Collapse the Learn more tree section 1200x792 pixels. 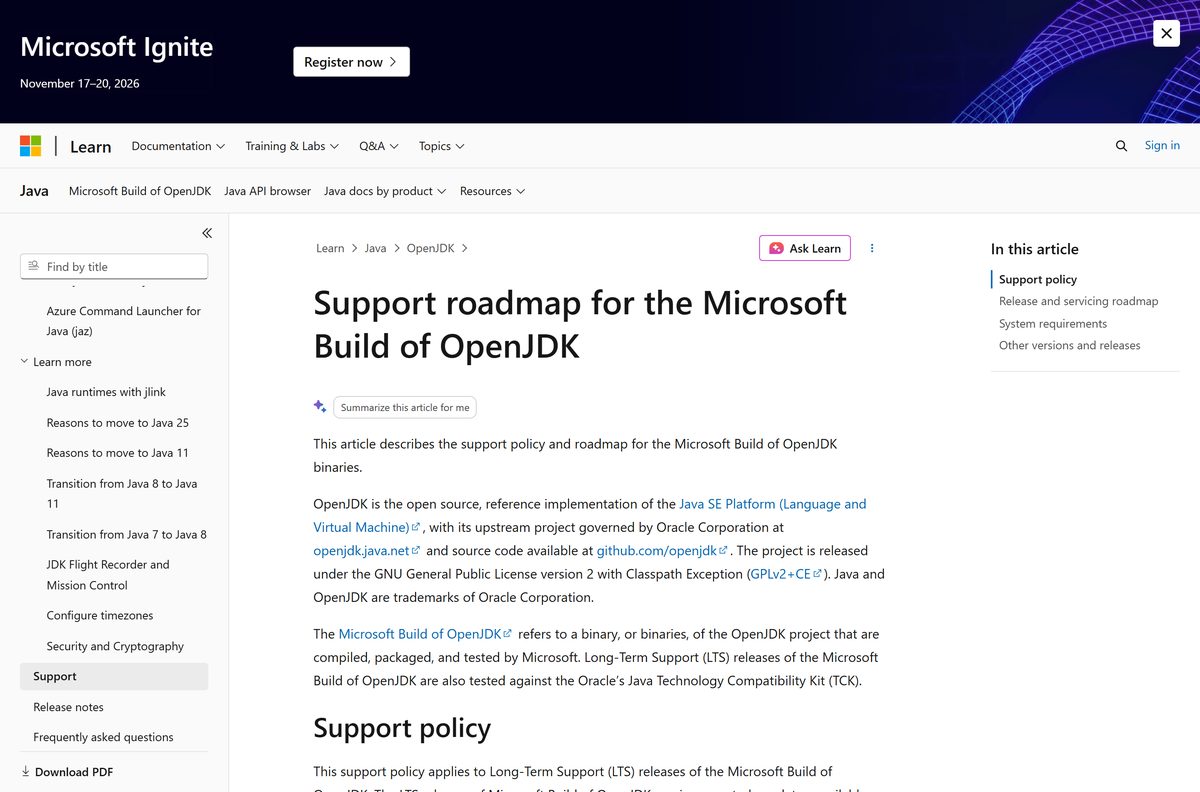56,362
